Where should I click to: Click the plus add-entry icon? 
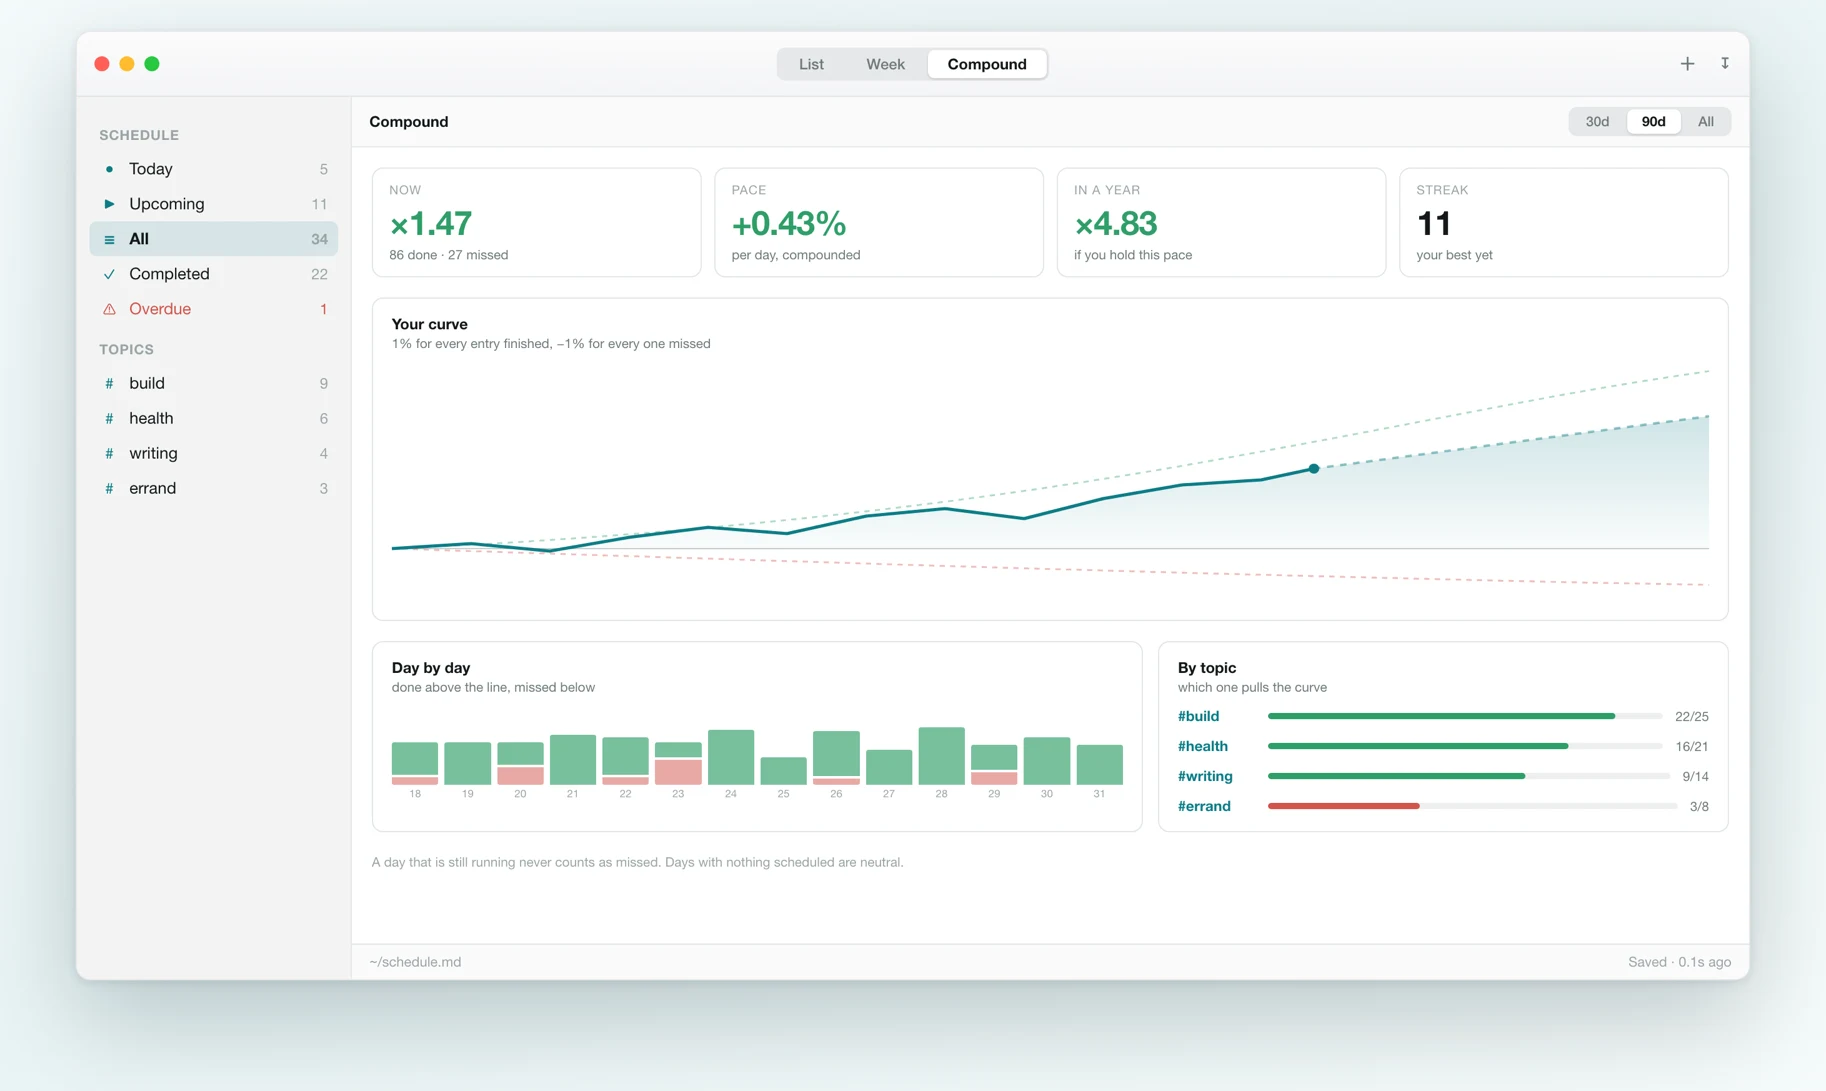pos(1687,64)
